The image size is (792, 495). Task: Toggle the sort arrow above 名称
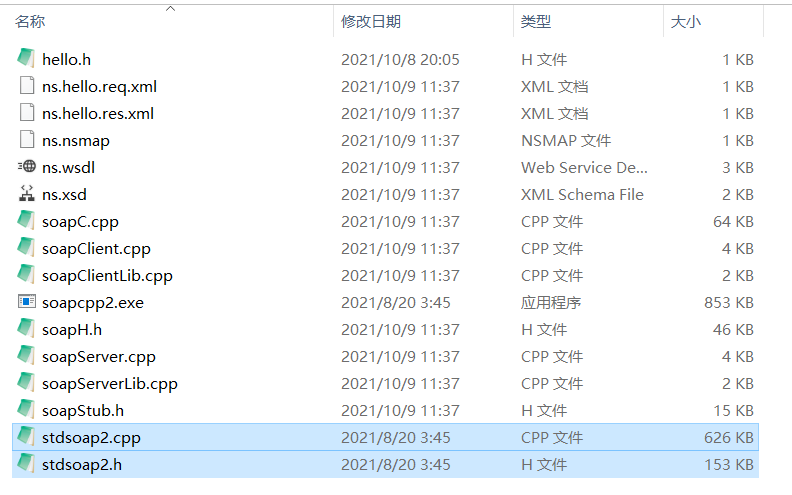[x=171, y=9]
